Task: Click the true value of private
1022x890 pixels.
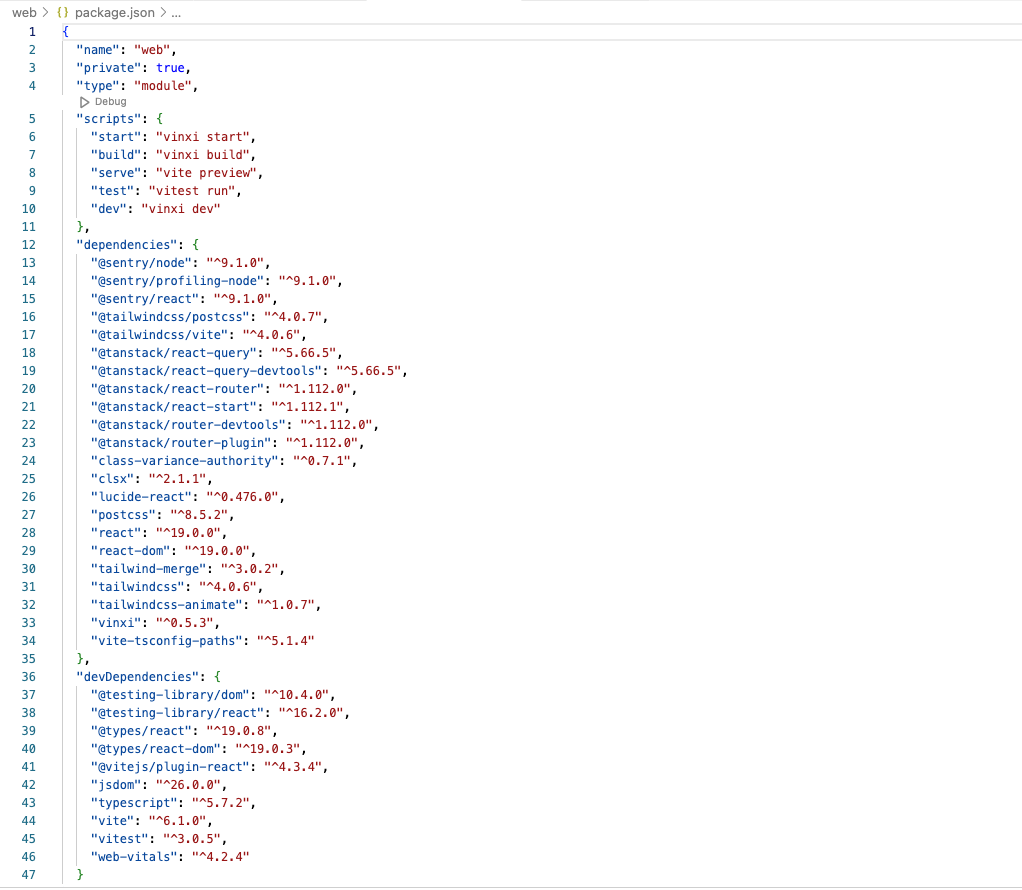Action: point(170,68)
